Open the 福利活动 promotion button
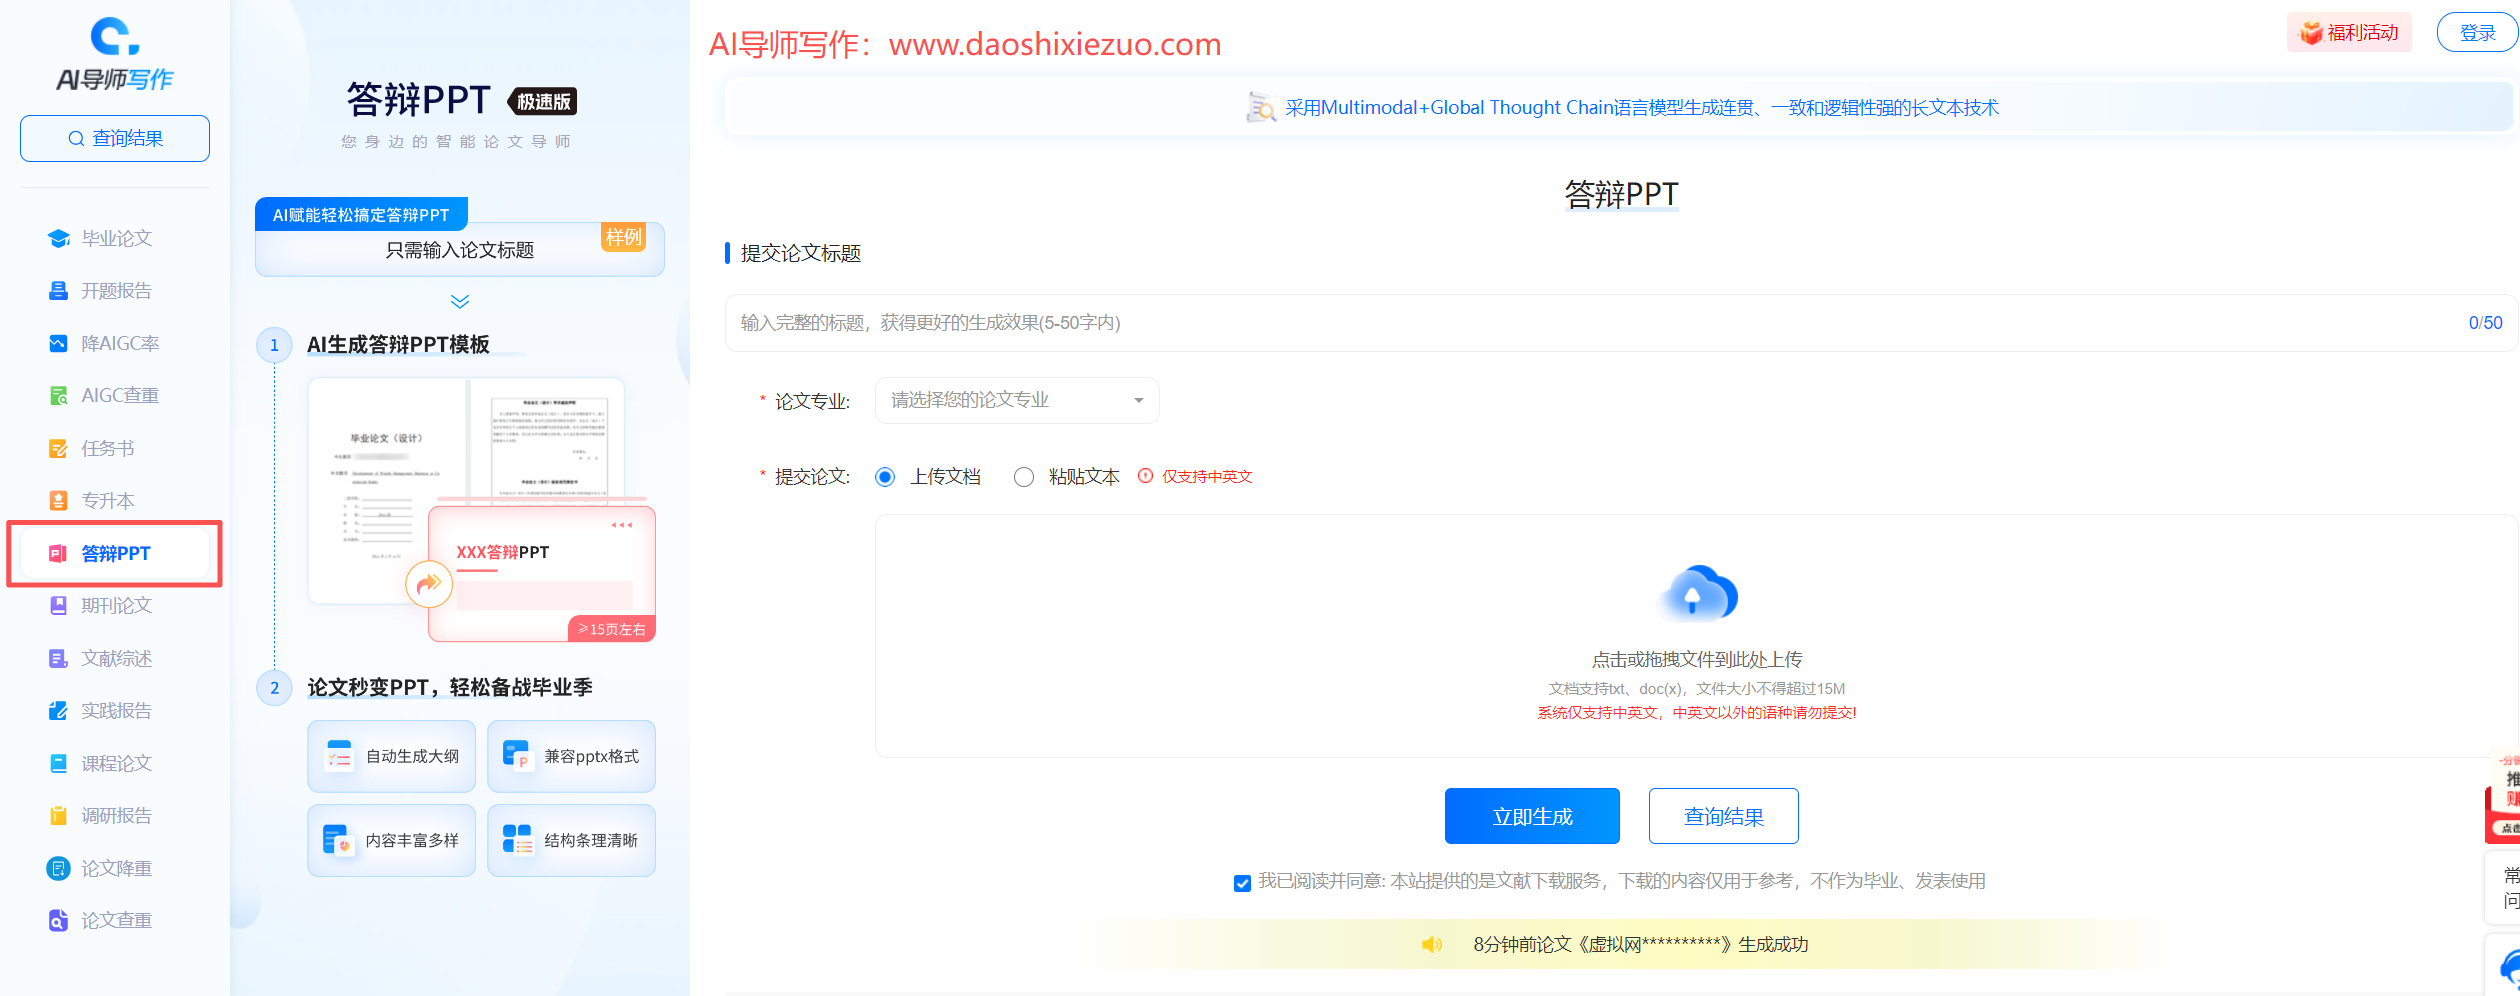2520x996 pixels. (2349, 33)
